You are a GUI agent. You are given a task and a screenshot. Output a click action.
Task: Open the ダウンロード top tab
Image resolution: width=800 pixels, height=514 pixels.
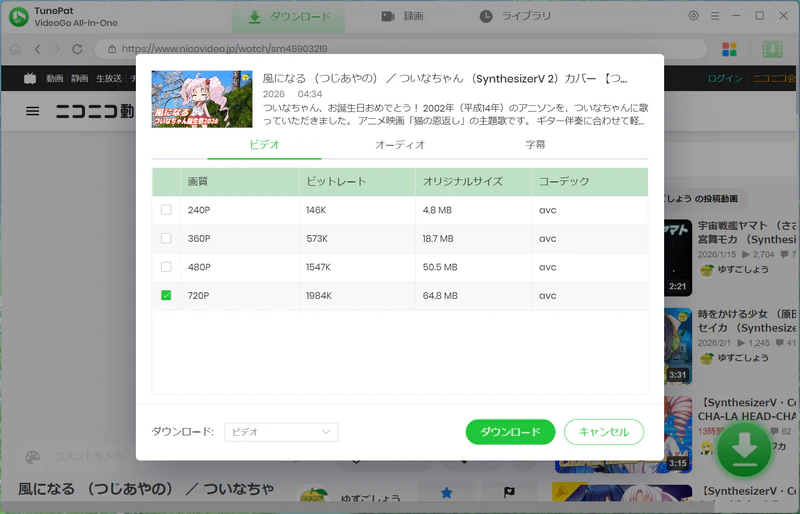[x=288, y=17]
